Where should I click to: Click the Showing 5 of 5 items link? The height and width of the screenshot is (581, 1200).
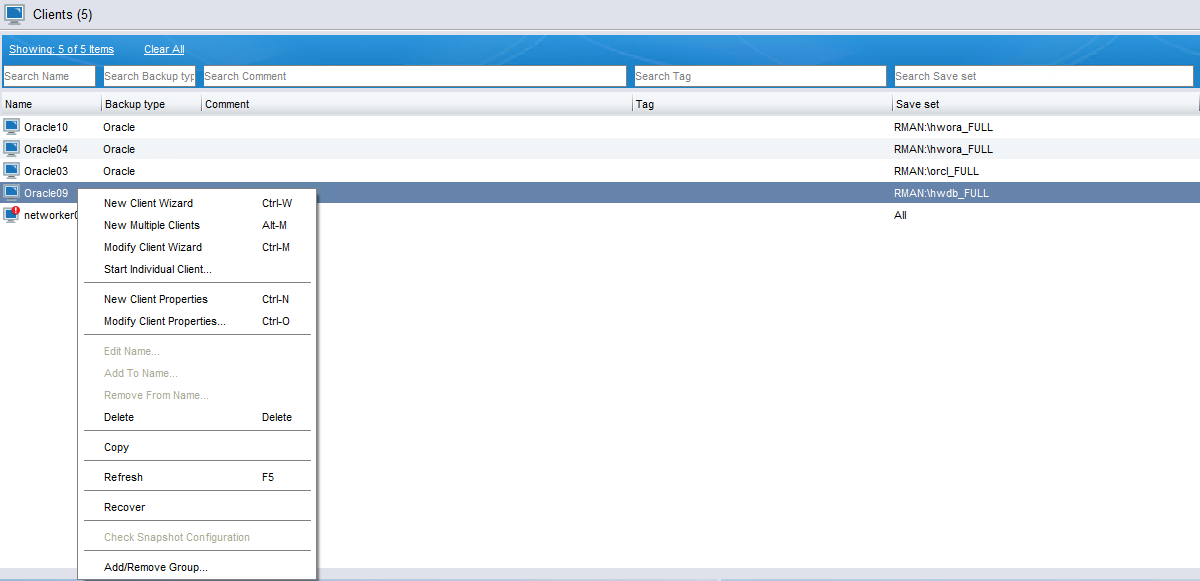coord(61,49)
